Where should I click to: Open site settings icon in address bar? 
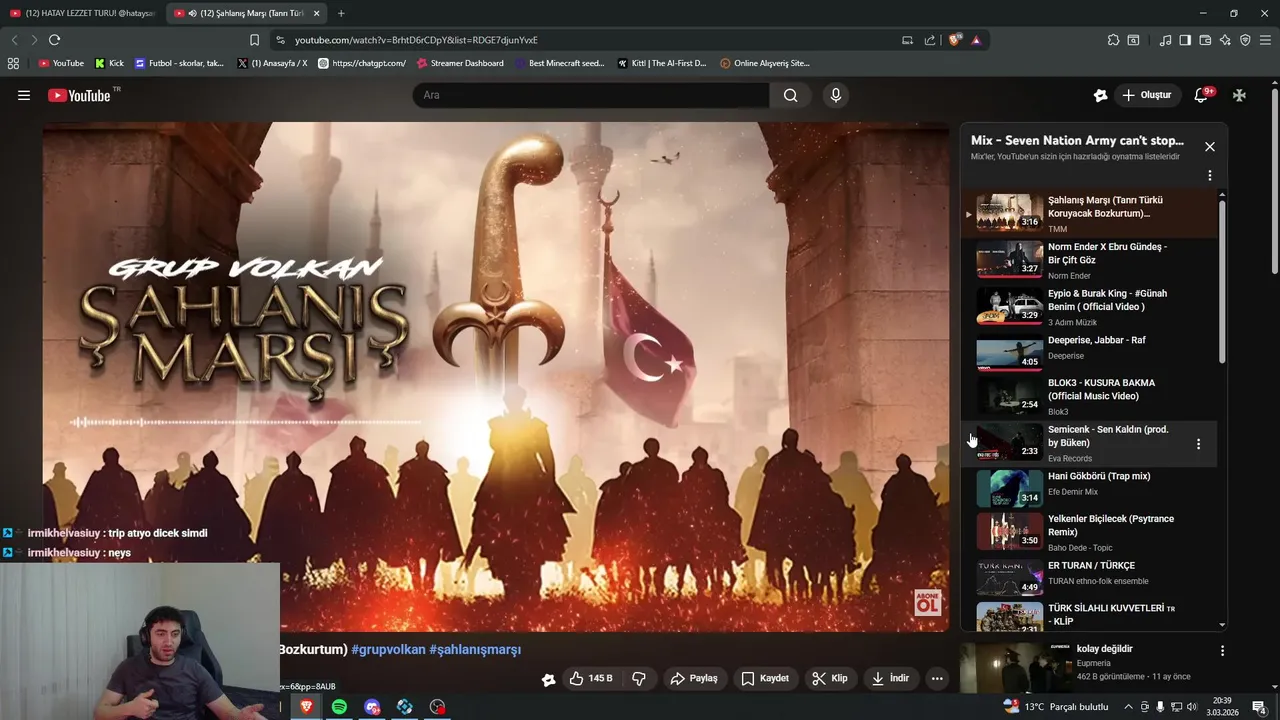280,40
